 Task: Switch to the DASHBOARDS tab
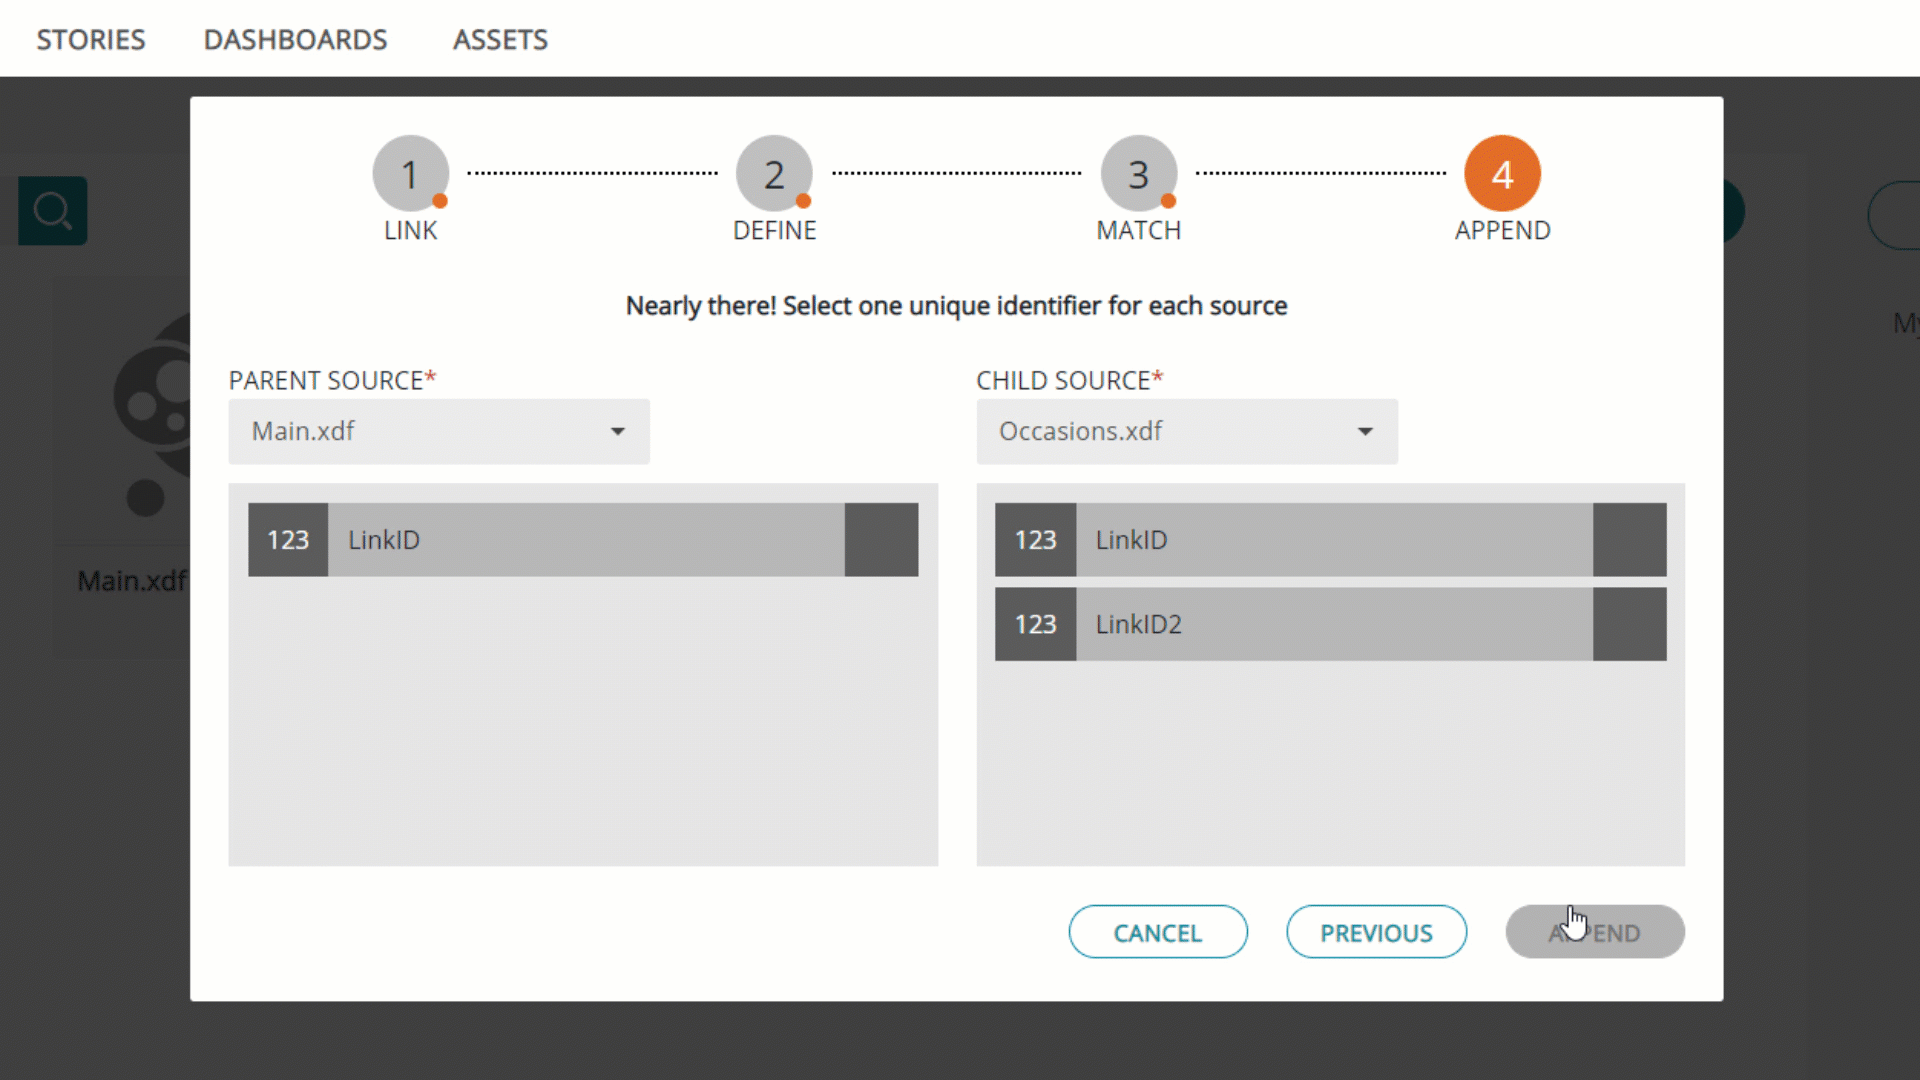[x=295, y=39]
